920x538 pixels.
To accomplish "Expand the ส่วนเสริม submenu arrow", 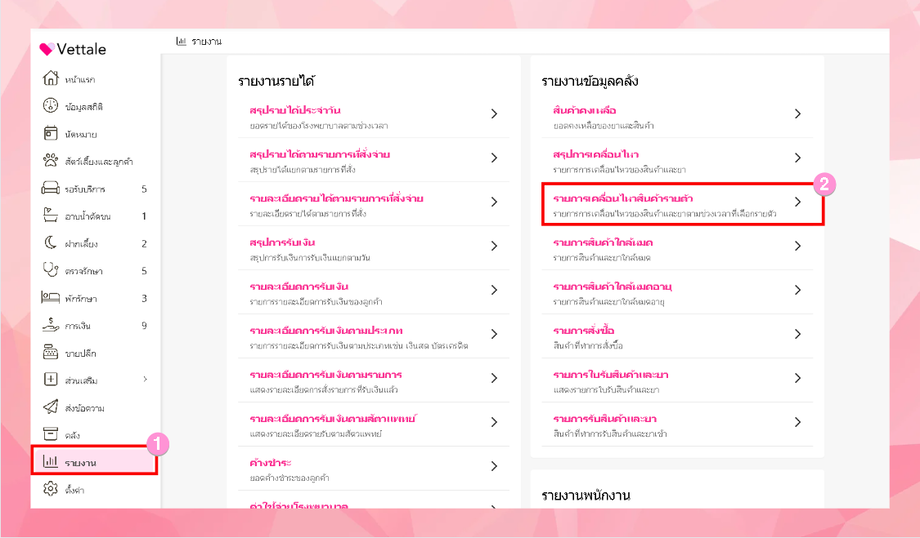I will point(145,380).
